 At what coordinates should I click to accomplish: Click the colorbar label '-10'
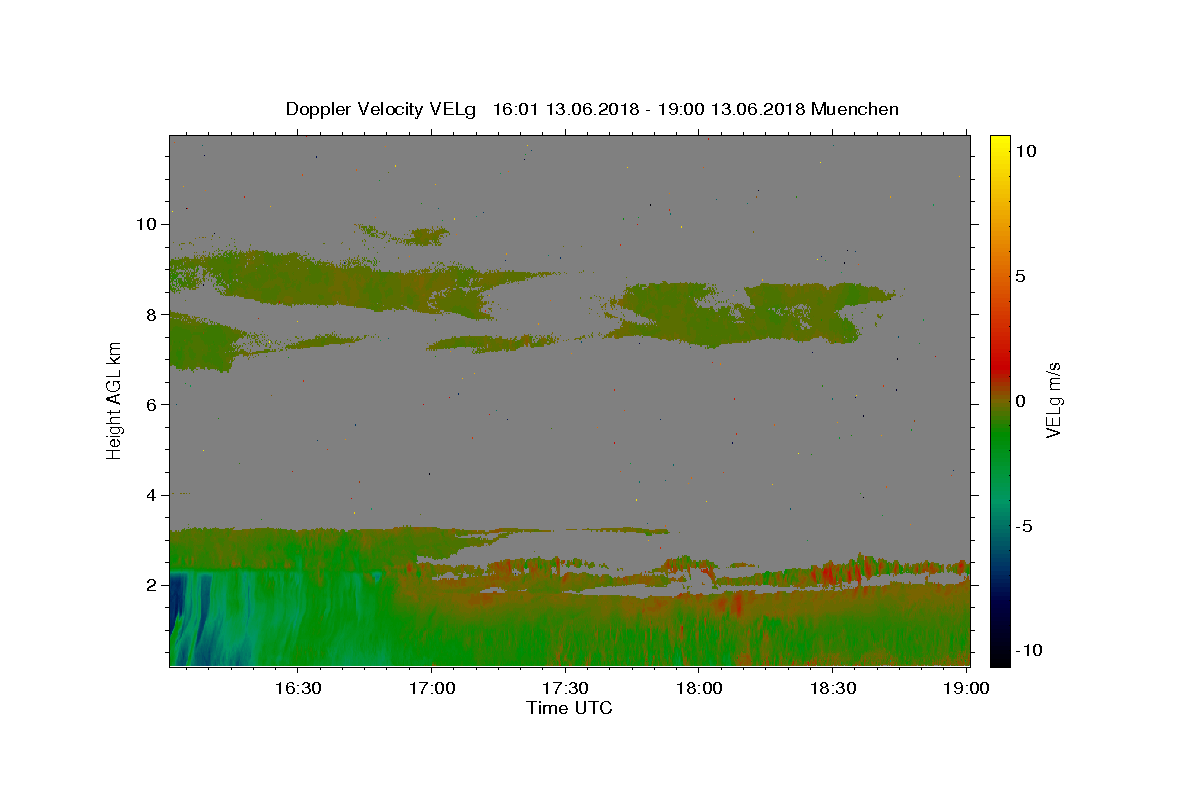1029,650
